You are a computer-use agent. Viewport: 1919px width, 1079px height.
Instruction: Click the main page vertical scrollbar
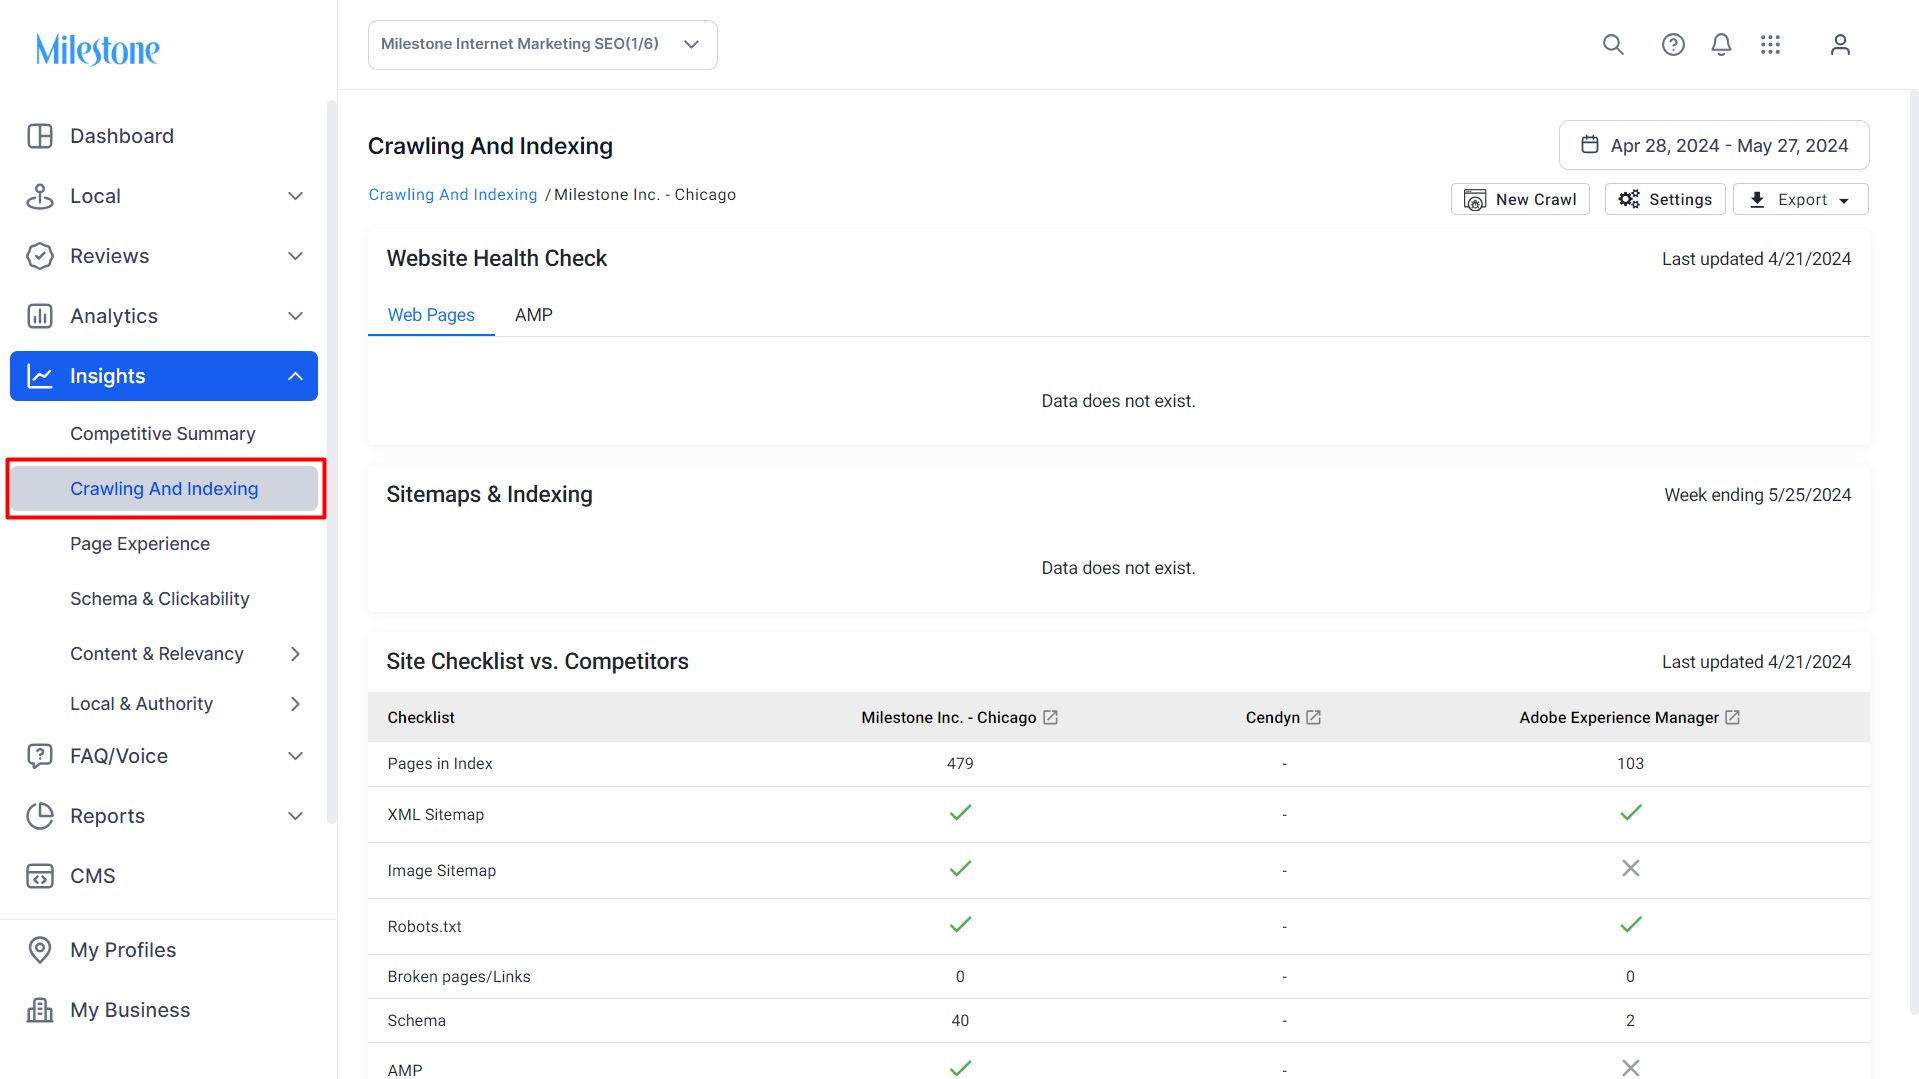pyautogui.click(x=1914, y=550)
